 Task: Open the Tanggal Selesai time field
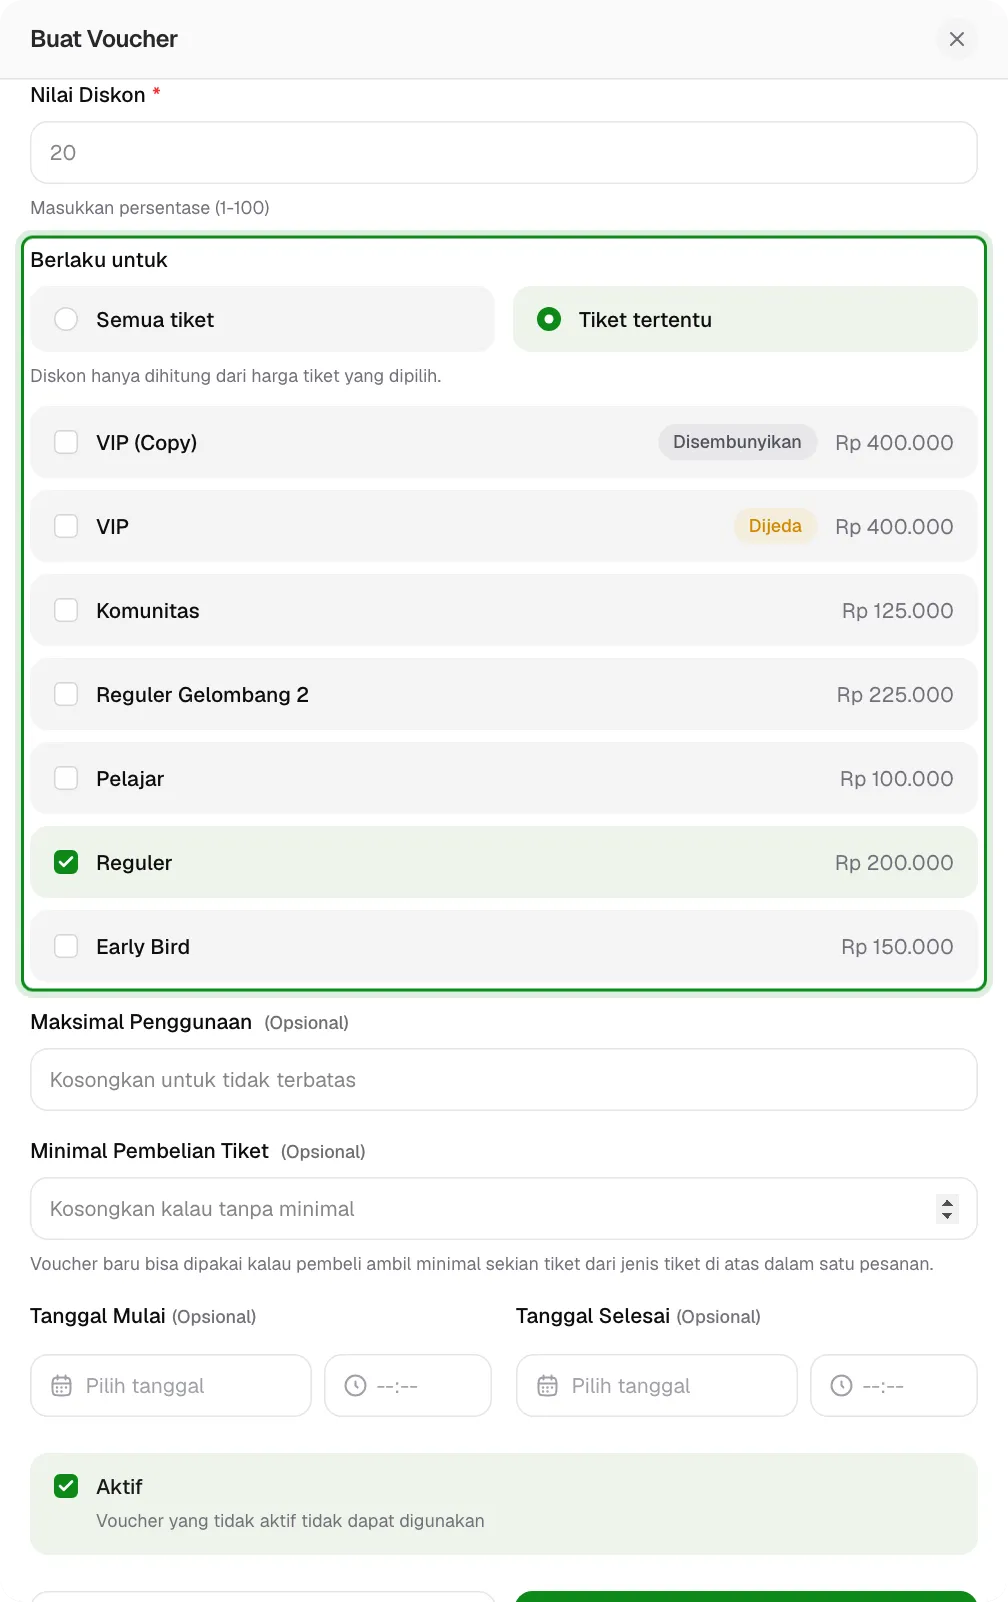pos(894,1386)
